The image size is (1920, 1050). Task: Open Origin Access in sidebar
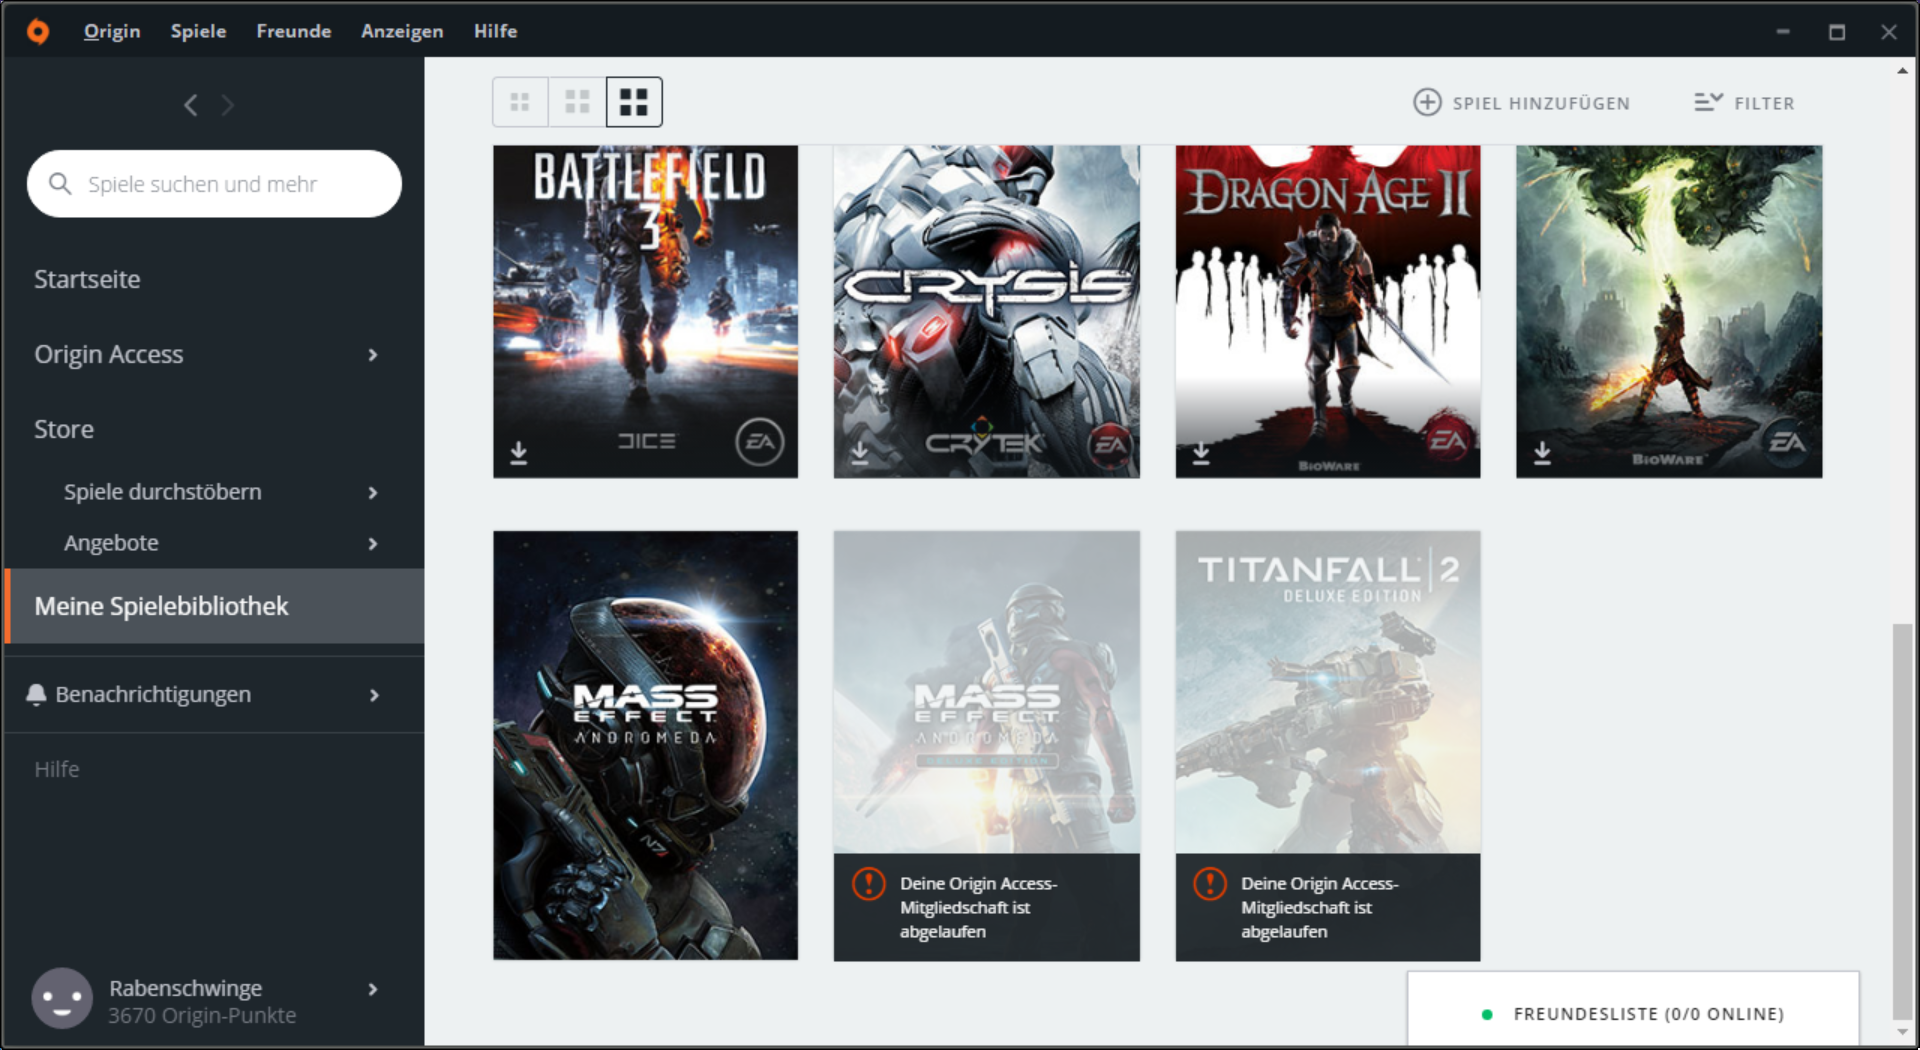(108, 354)
